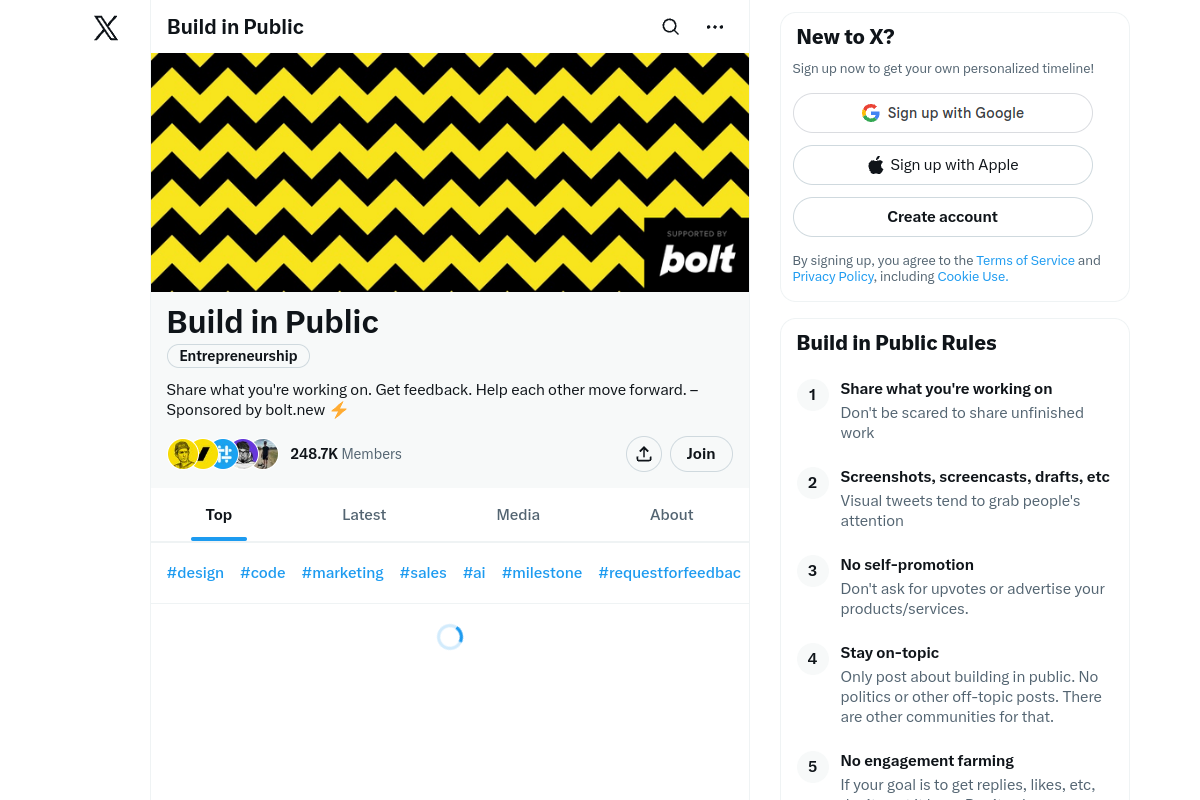Image resolution: width=1200 pixels, height=800 pixels.
Task: Click the share icon next to Join
Action: point(643,453)
